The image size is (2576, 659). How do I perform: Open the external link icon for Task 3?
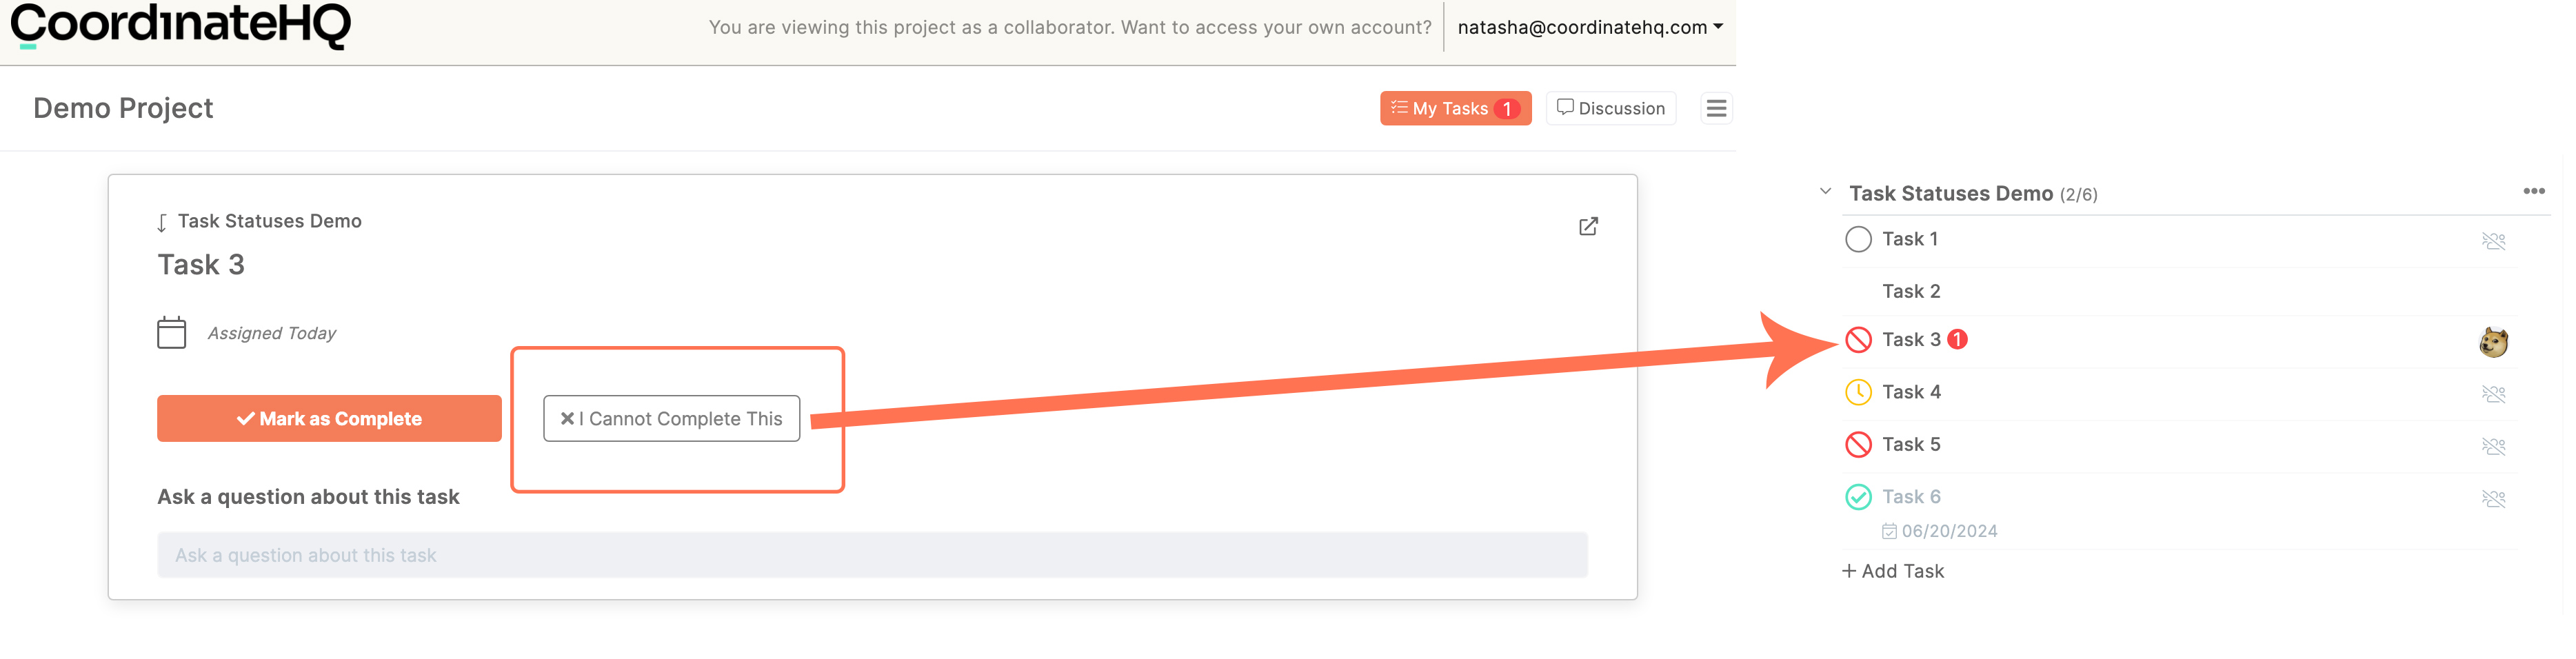(1587, 226)
